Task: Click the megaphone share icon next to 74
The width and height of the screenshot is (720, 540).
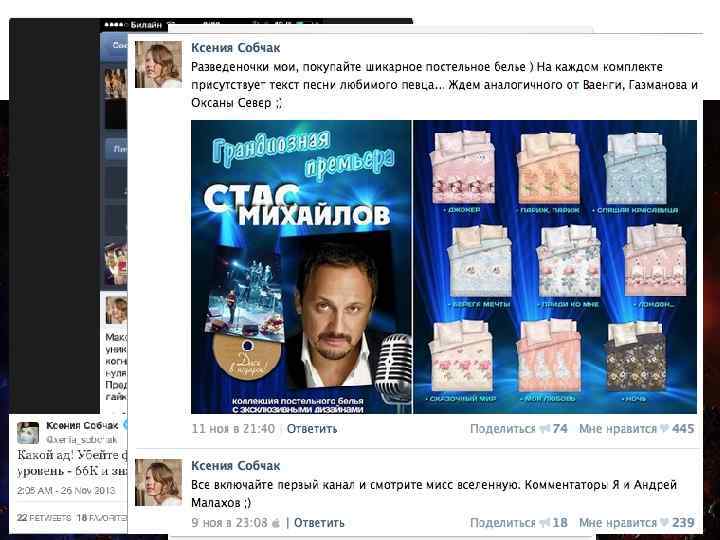Action: (545, 429)
